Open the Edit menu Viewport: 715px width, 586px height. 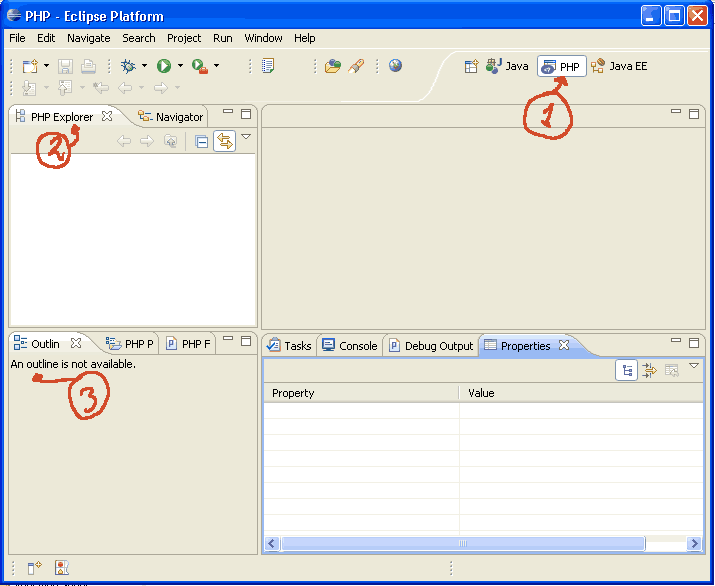(x=46, y=38)
